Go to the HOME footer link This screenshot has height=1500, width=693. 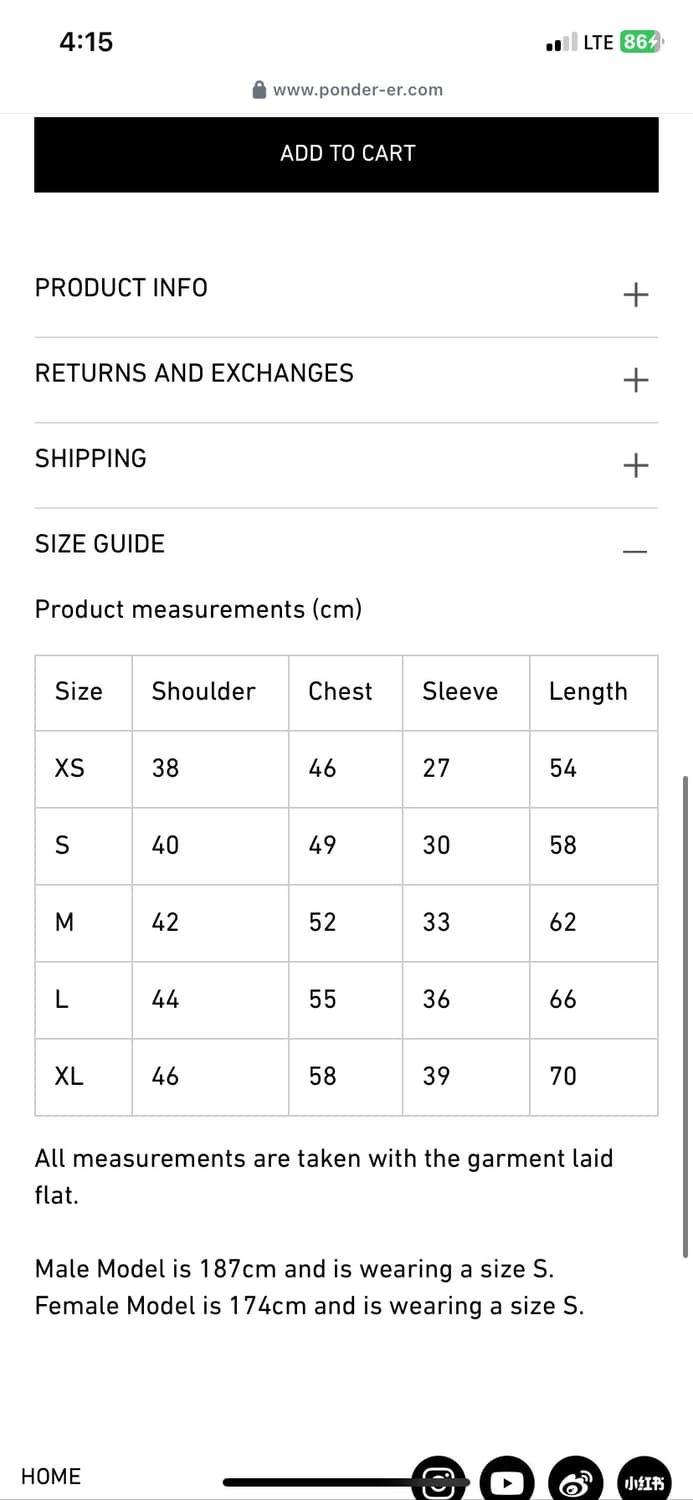pos(51,1476)
